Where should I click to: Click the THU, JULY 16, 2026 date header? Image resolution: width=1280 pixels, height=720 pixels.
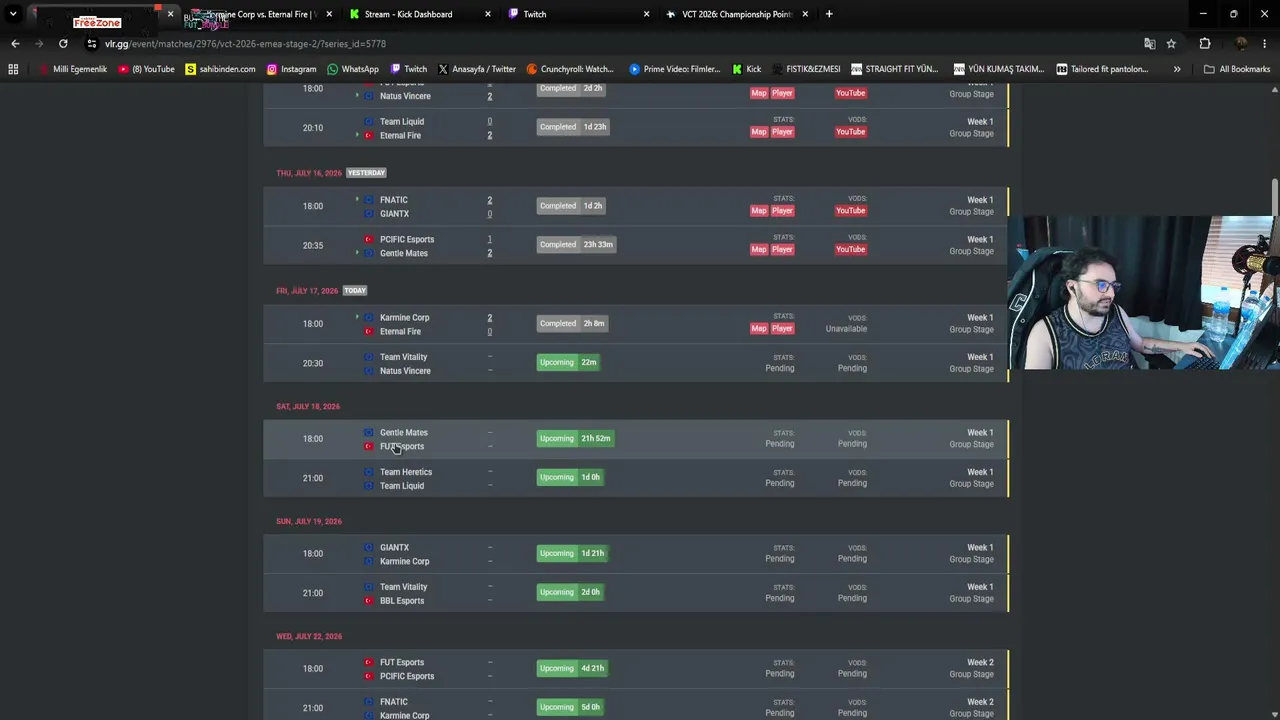[x=309, y=173]
